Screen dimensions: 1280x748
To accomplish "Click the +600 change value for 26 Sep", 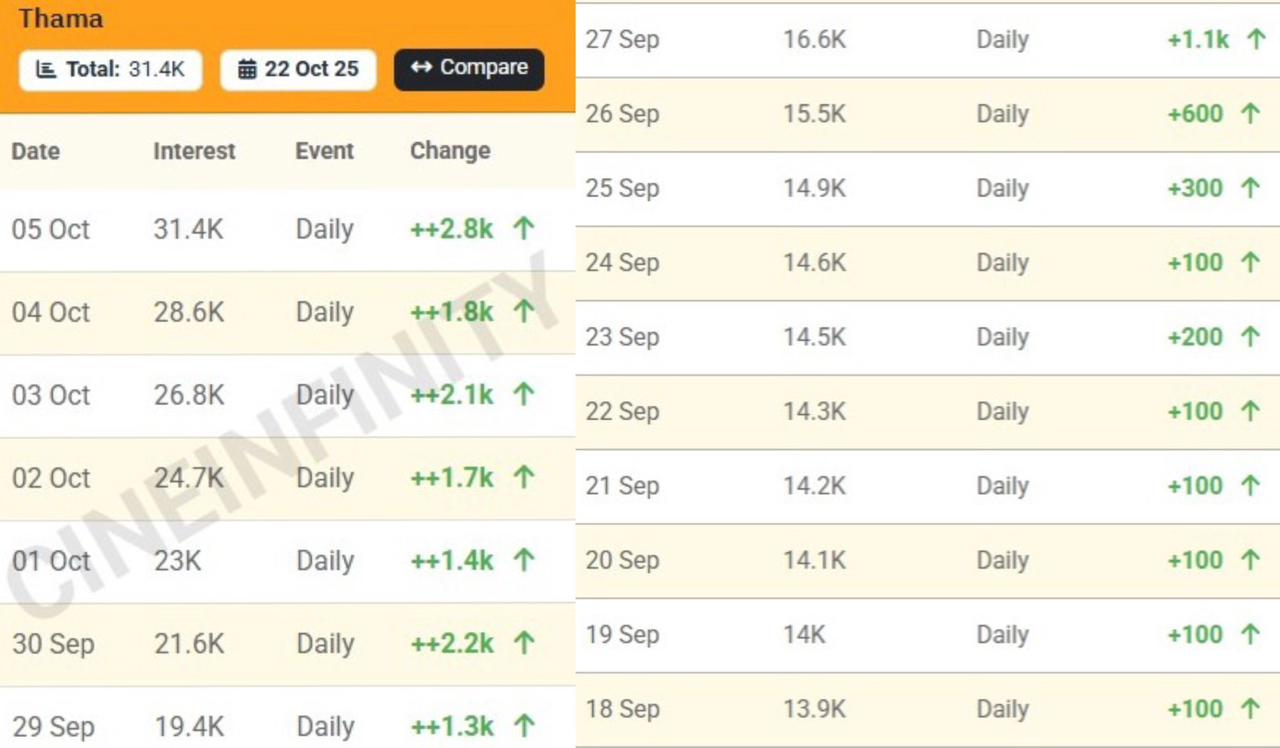I will pos(1195,114).
